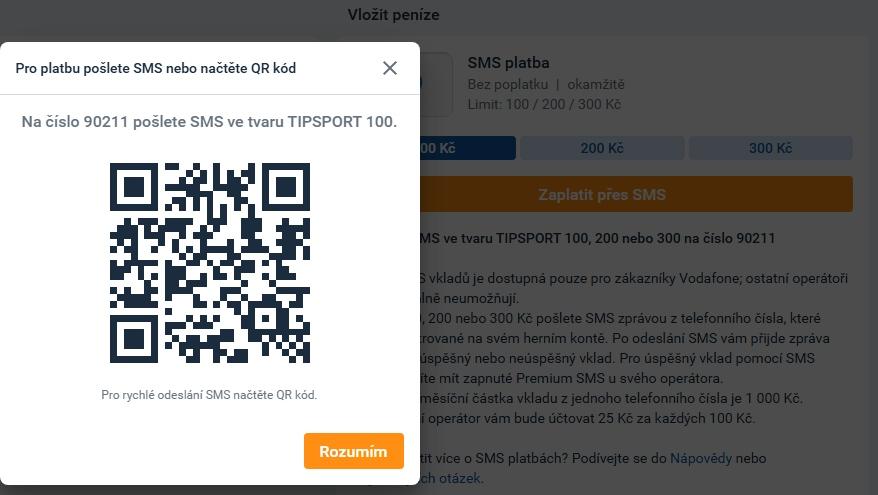Click the paragraph mentioning Vodafone customers

click(x=634, y=288)
